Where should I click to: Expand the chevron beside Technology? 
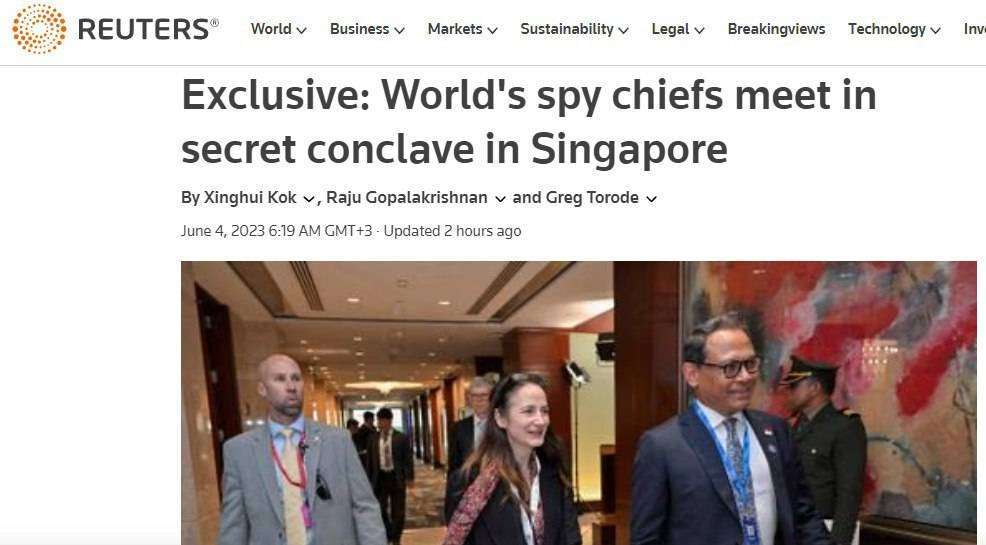click(936, 30)
